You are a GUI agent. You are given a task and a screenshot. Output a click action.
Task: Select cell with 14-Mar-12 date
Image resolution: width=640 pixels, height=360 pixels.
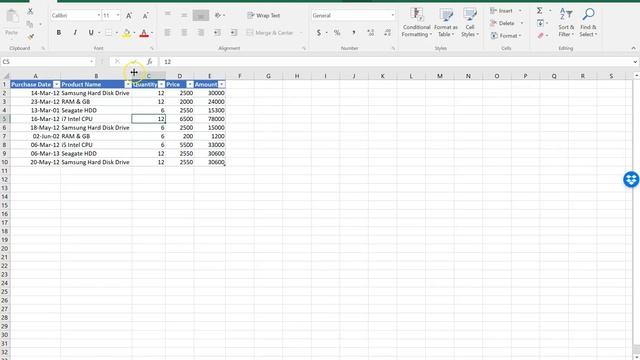pos(35,93)
